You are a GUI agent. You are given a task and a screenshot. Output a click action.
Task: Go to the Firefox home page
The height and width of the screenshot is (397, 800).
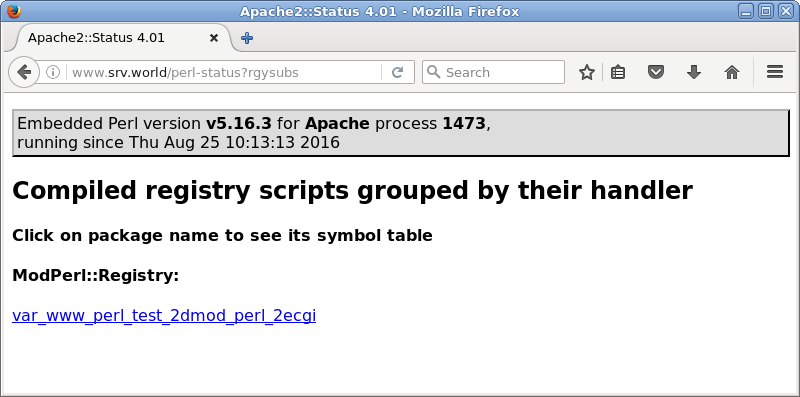pyautogui.click(x=732, y=72)
